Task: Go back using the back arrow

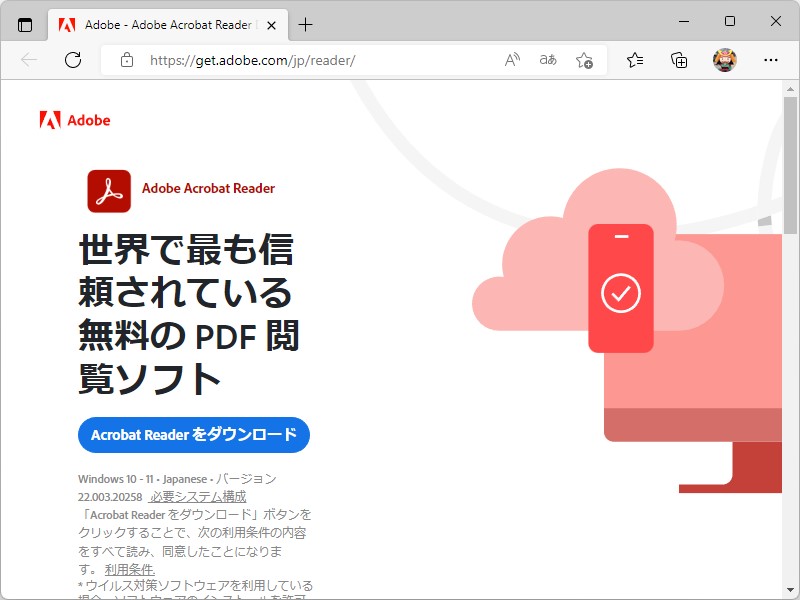Action: [x=29, y=60]
